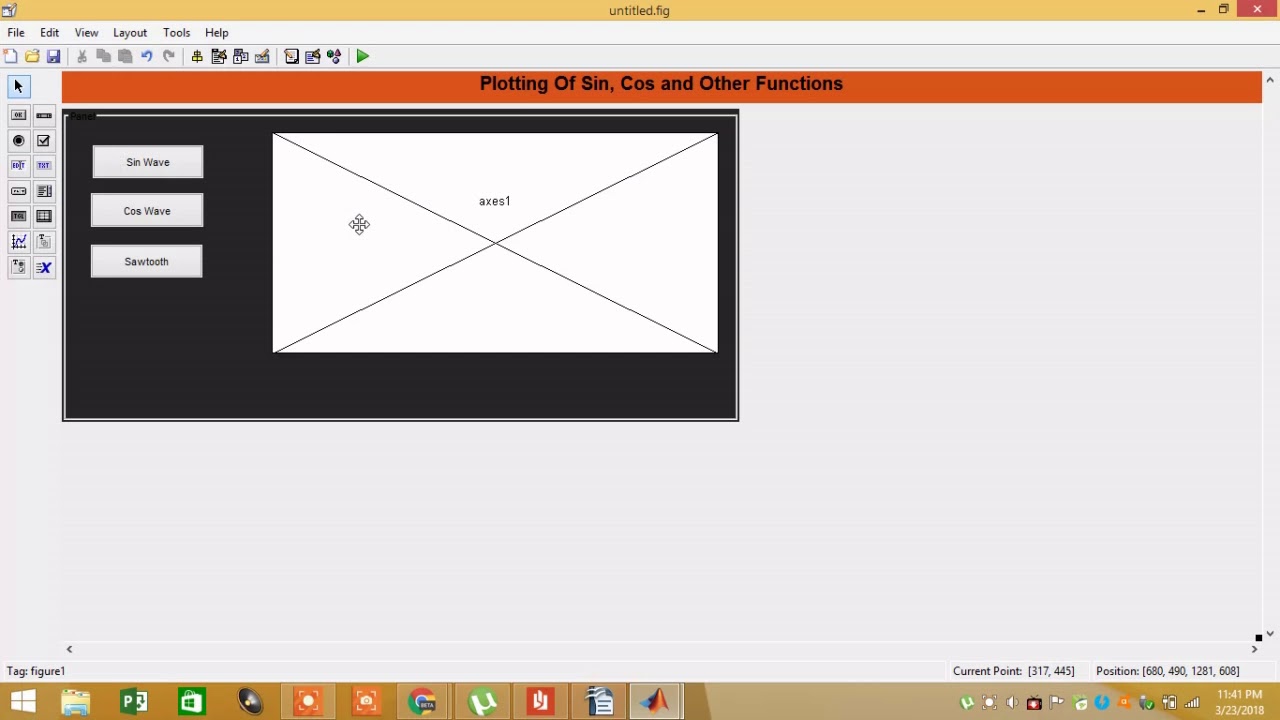
Task: Pick the Slider component in the palette
Action: point(44,116)
